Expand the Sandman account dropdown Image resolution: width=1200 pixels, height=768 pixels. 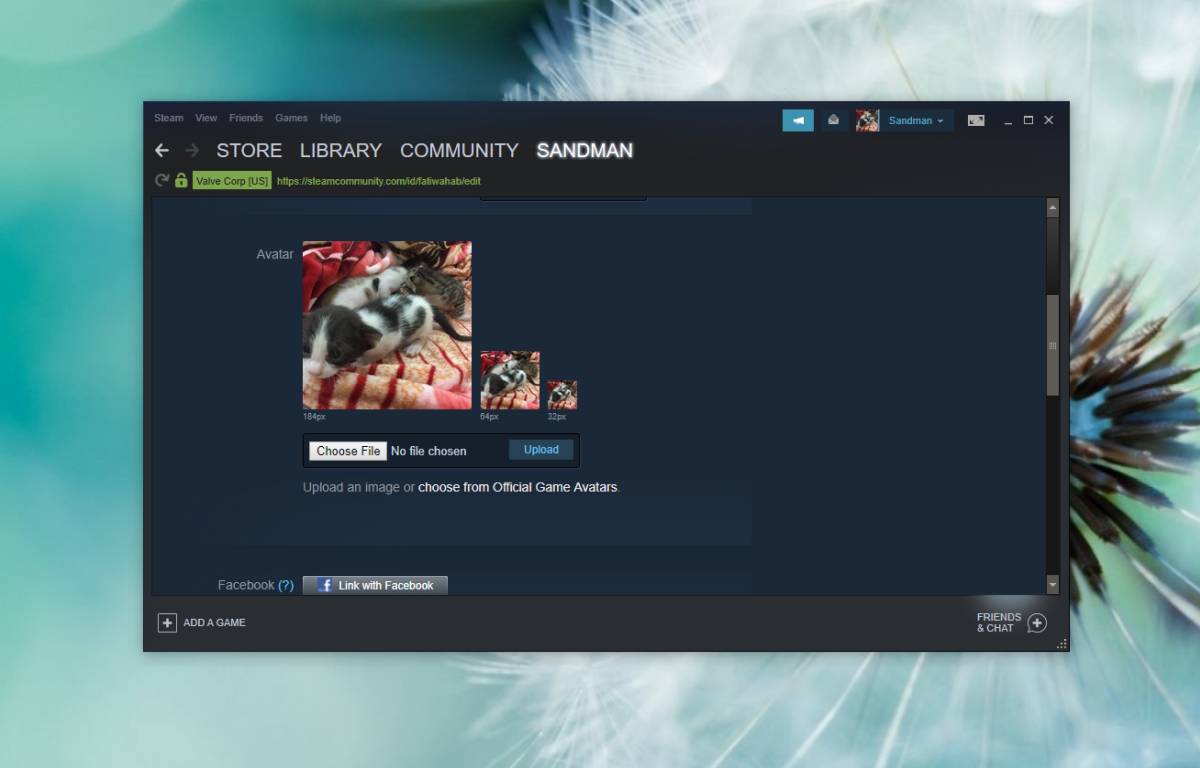coord(916,120)
